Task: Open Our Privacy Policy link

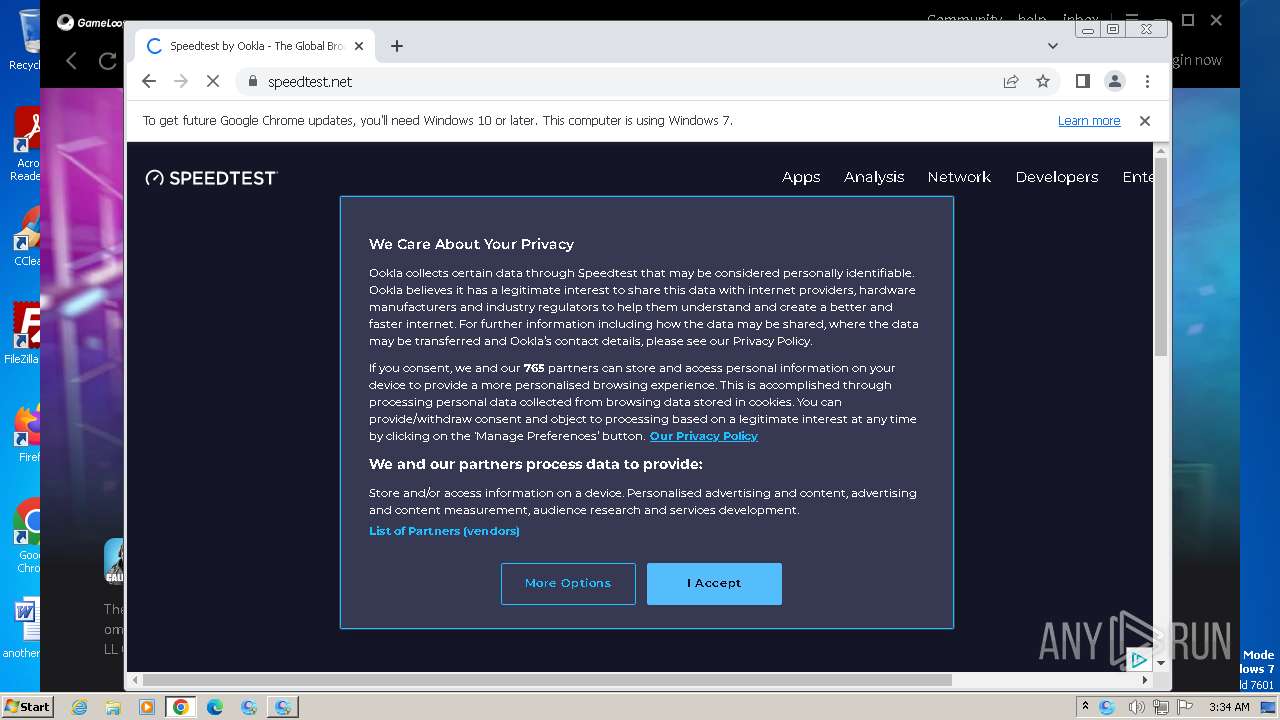Action: (x=704, y=436)
